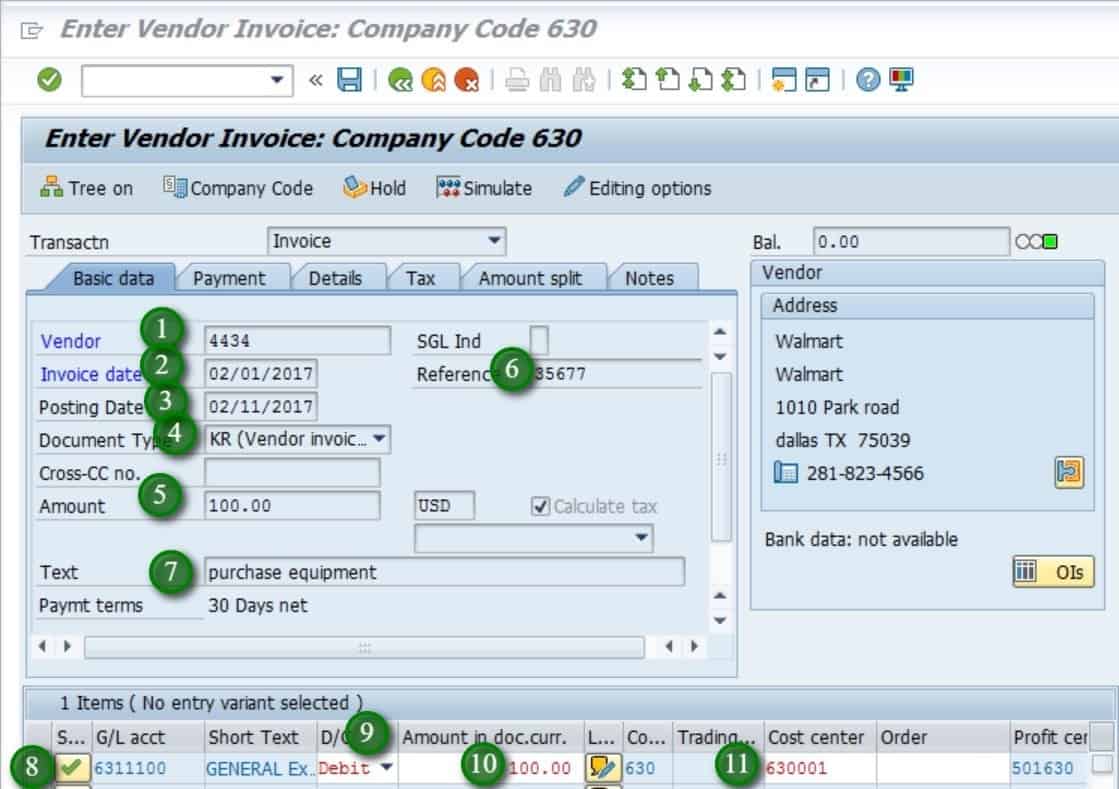Click the Company Code icon button
1119x789 pixels.
(x=237, y=188)
